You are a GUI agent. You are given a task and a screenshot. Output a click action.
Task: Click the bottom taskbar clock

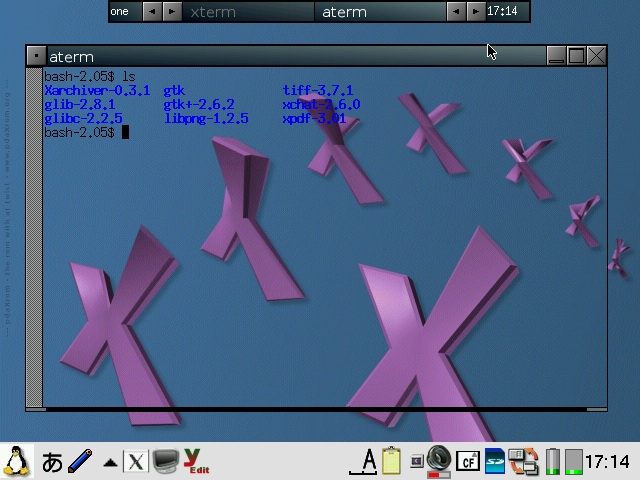(x=607, y=461)
